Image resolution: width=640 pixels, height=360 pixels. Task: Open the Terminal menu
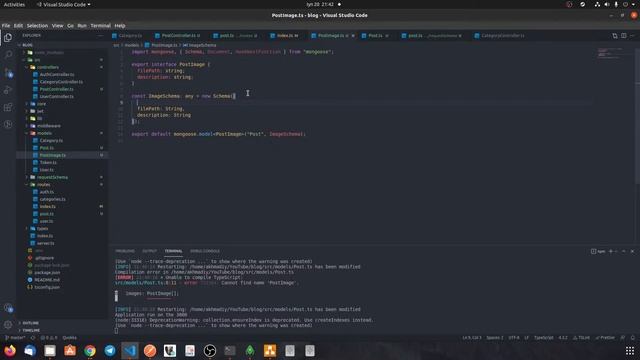(100, 26)
